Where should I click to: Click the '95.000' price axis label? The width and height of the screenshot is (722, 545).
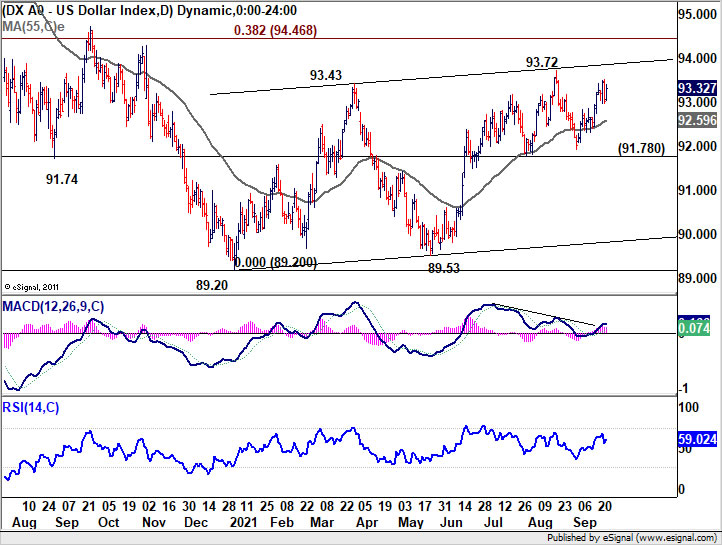click(698, 15)
